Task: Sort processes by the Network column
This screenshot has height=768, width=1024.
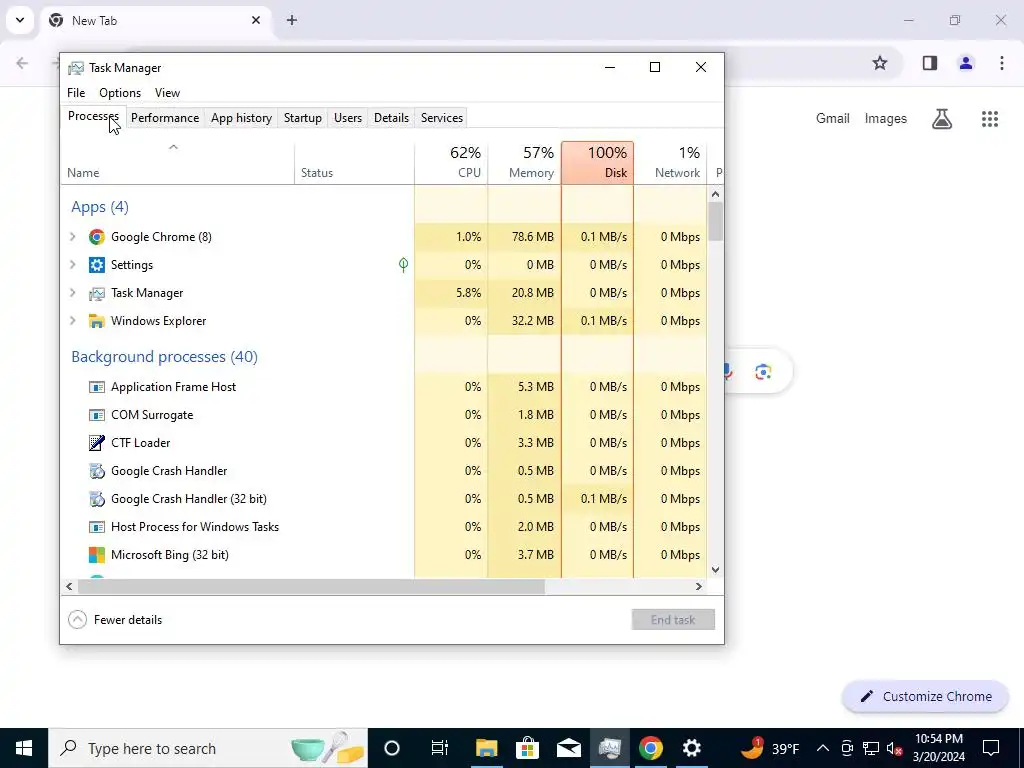Action: click(x=671, y=163)
